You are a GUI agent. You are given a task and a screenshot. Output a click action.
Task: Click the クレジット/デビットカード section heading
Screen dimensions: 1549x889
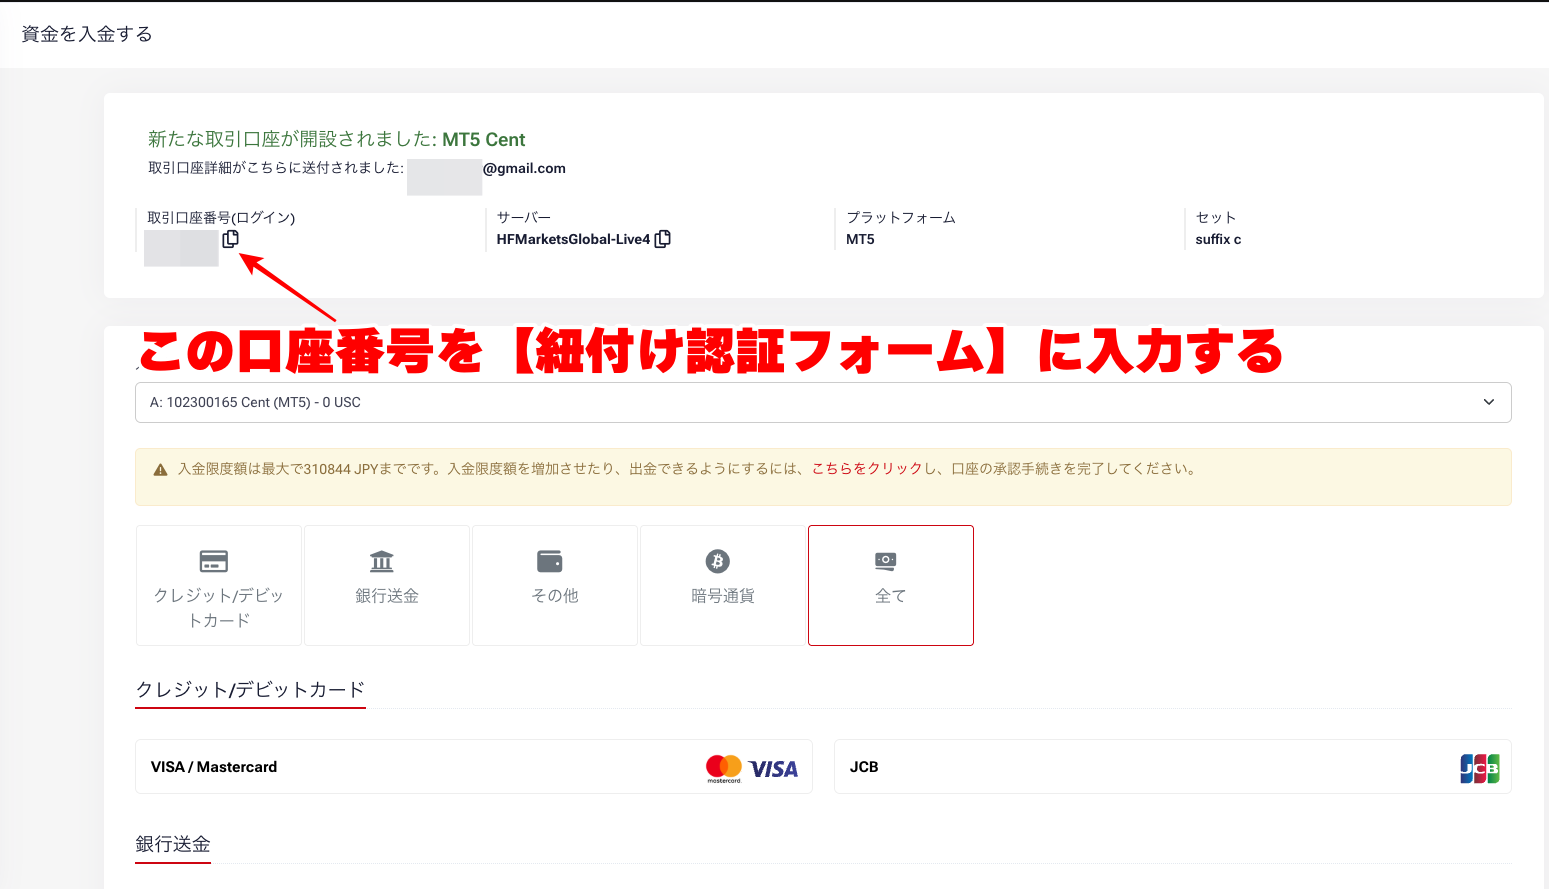click(250, 690)
